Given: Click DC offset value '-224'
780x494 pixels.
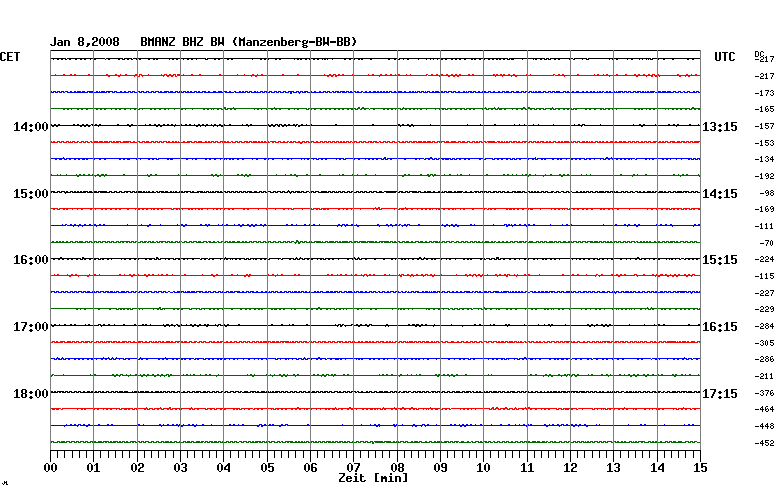Looking at the screenshot, I should click(765, 259).
